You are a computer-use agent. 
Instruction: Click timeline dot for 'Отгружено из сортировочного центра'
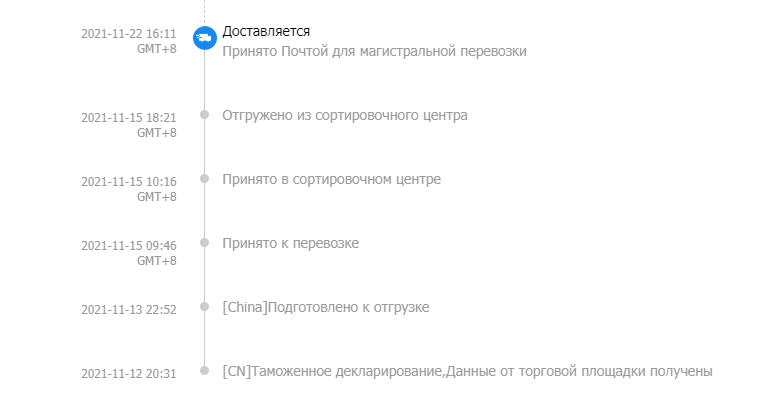204,114
